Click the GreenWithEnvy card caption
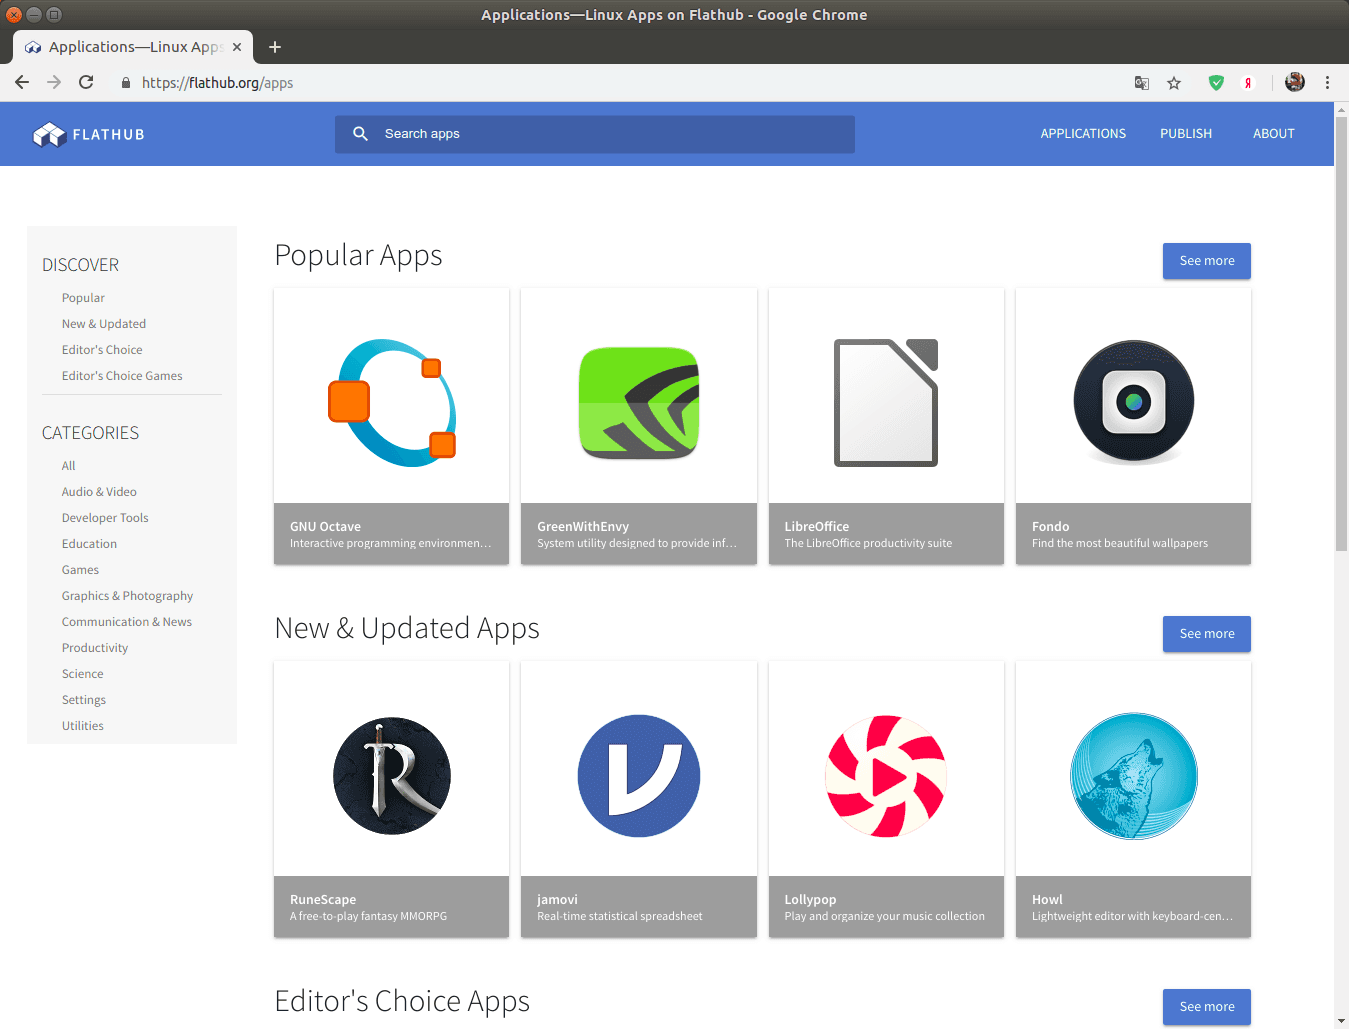The height and width of the screenshot is (1029, 1349). [x=639, y=534]
